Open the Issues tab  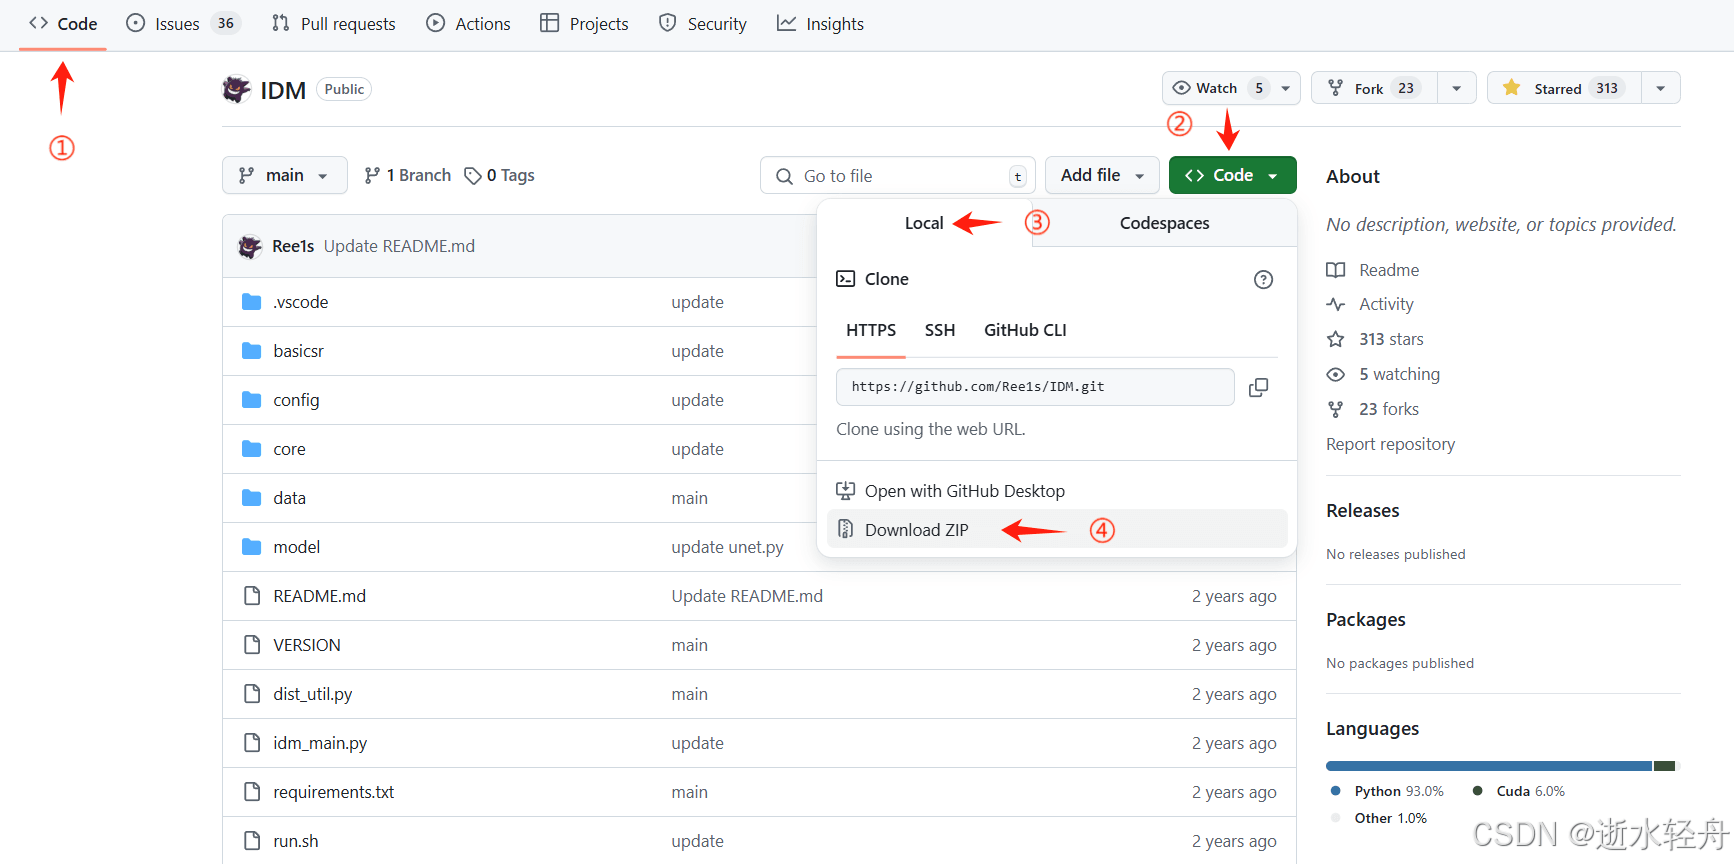point(183,24)
